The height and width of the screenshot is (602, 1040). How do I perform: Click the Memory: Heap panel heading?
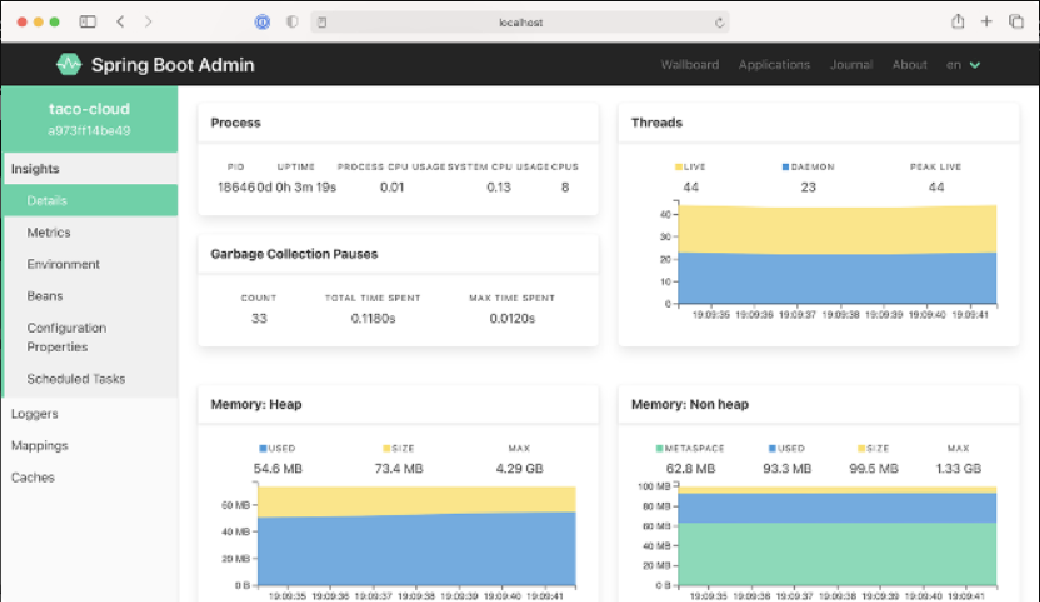coord(256,404)
